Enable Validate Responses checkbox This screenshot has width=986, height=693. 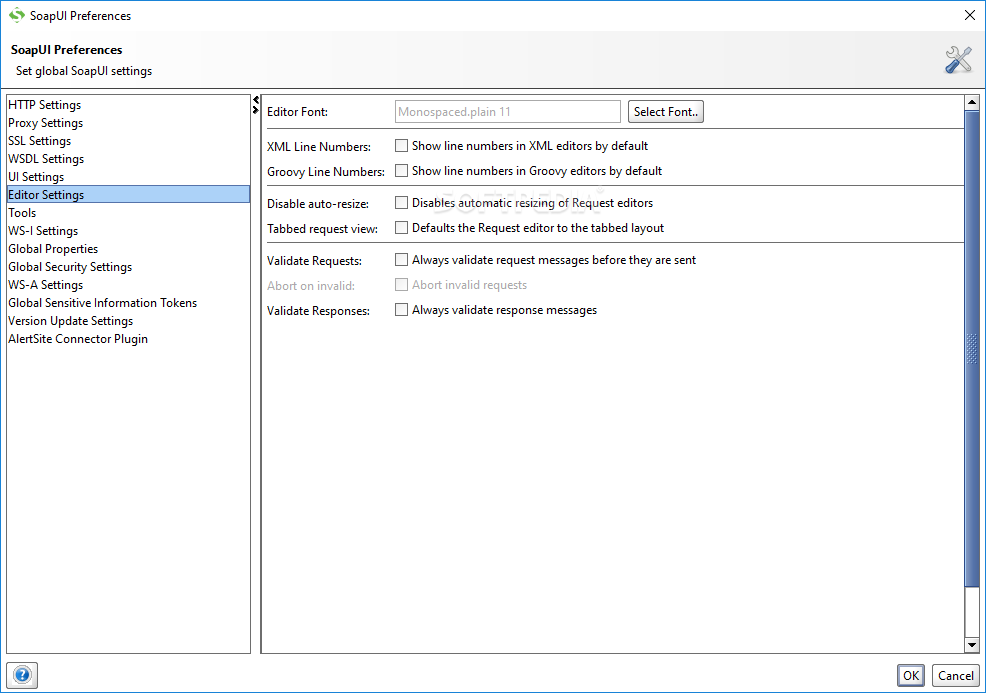pyautogui.click(x=401, y=309)
